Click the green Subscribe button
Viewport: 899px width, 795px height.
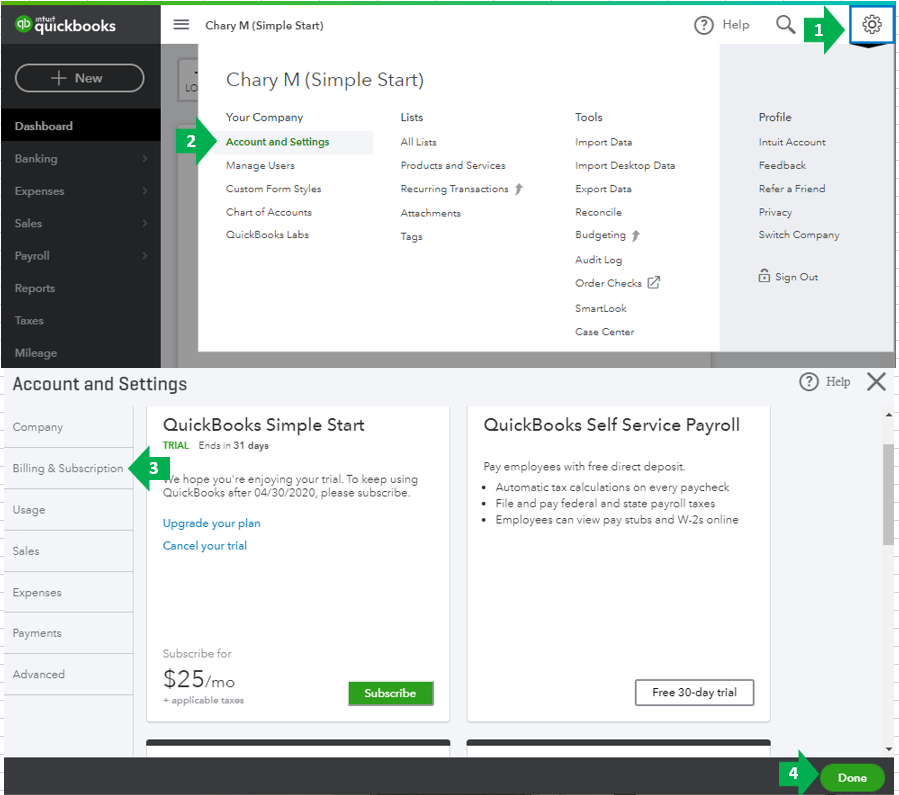[x=390, y=693]
